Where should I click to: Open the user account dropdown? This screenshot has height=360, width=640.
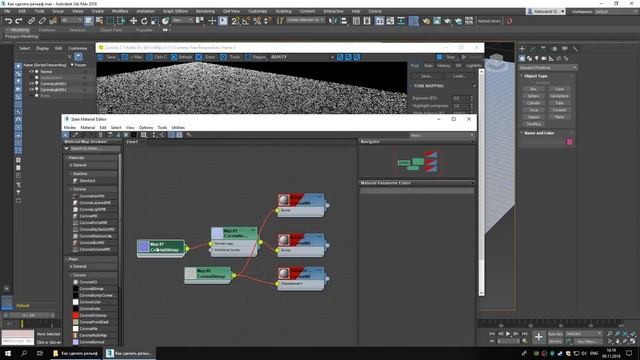(x=546, y=11)
